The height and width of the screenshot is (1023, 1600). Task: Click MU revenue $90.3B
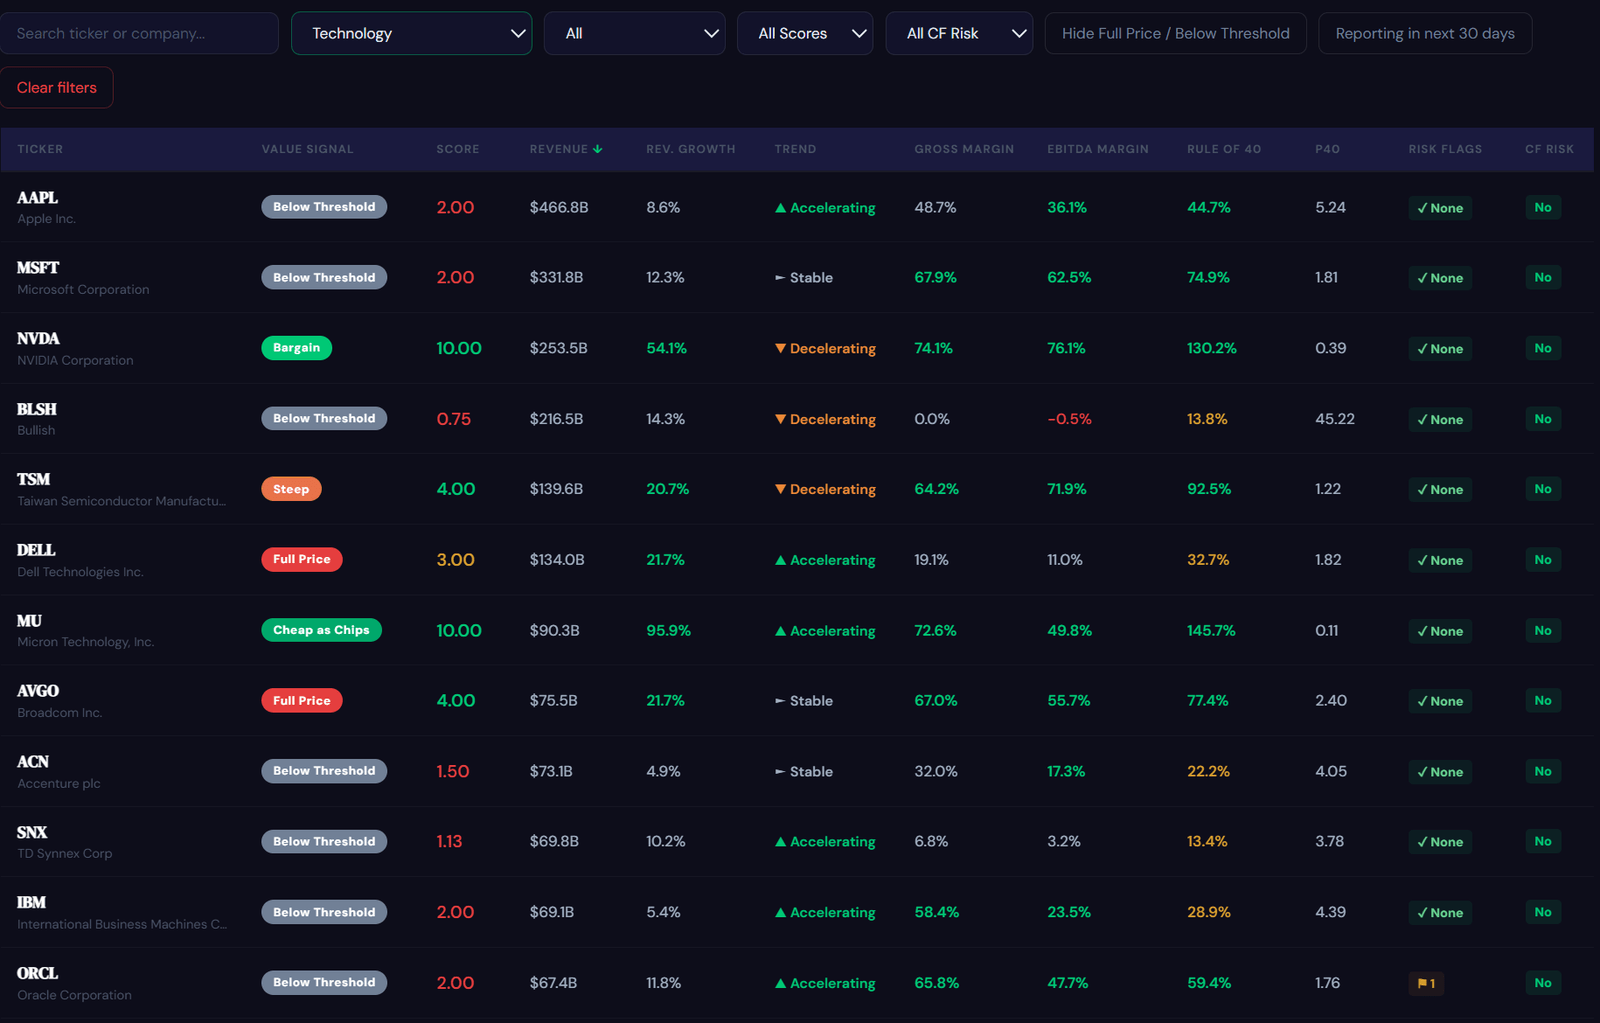tap(554, 630)
